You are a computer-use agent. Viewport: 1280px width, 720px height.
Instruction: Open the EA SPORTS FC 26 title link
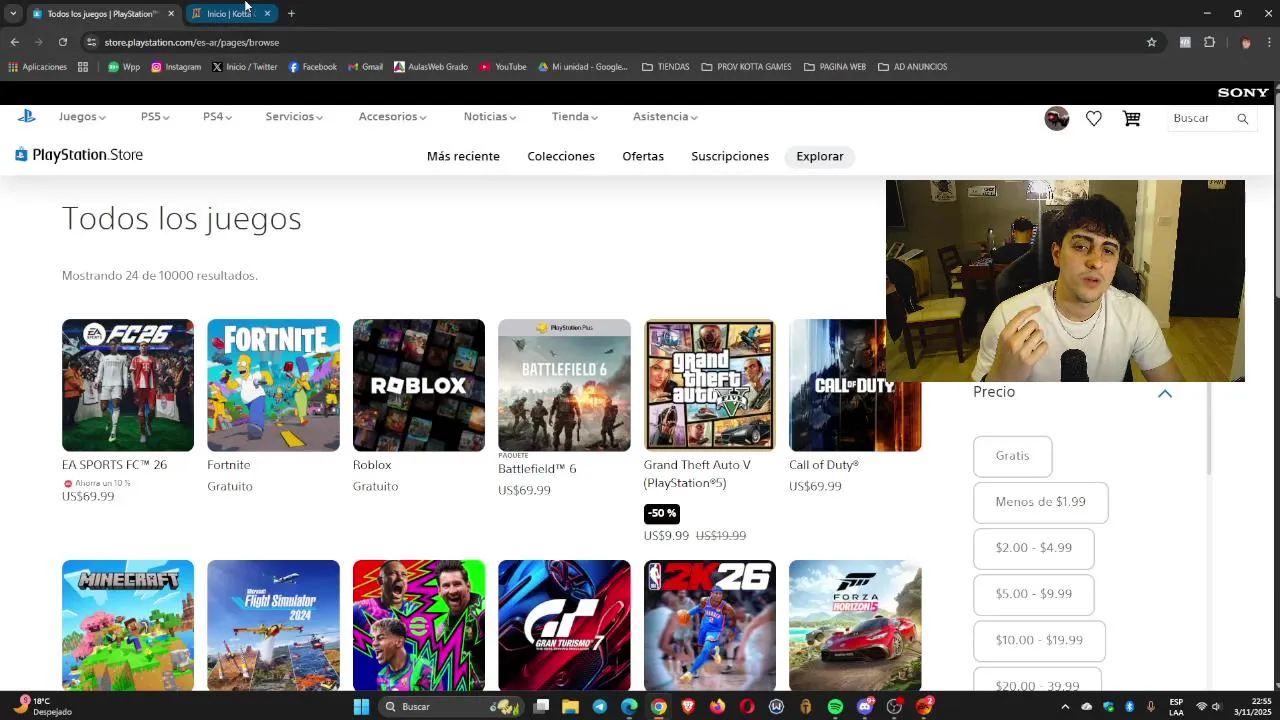click(x=114, y=465)
